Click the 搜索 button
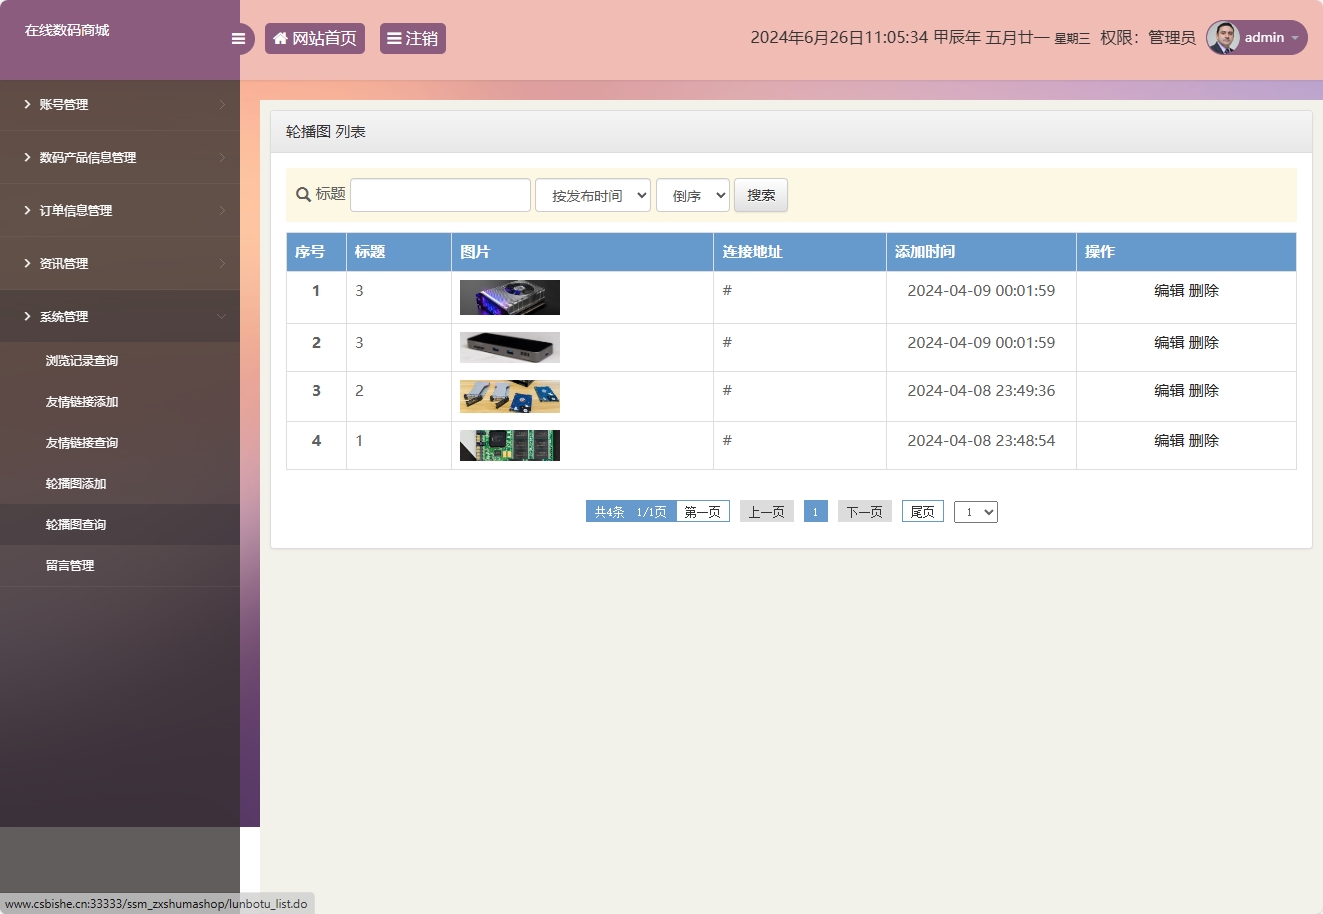 (760, 194)
